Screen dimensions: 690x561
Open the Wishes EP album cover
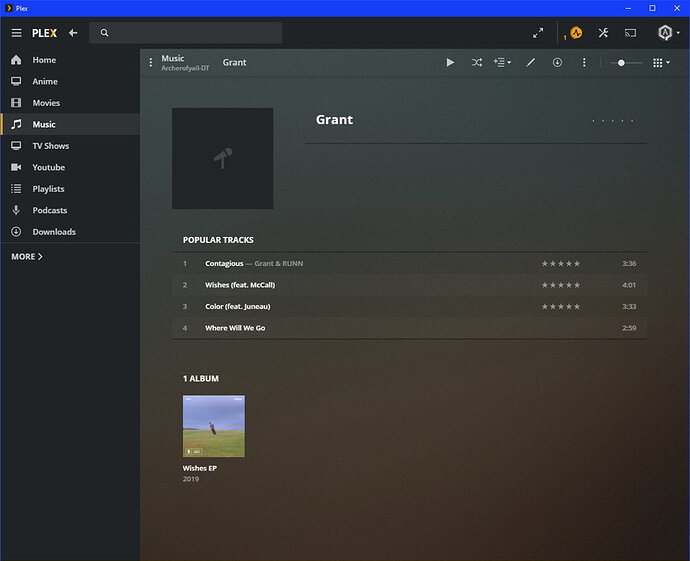click(214, 426)
